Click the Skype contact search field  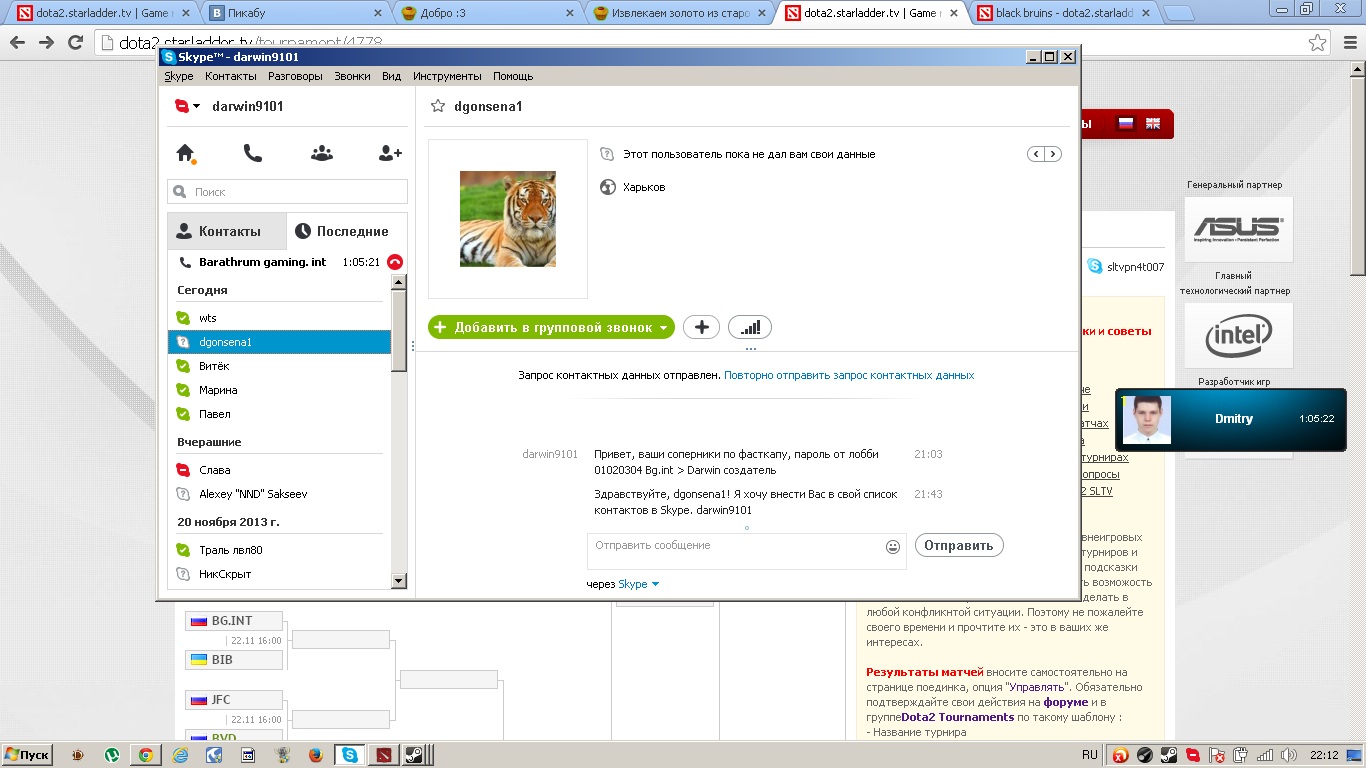click(288, 191)
